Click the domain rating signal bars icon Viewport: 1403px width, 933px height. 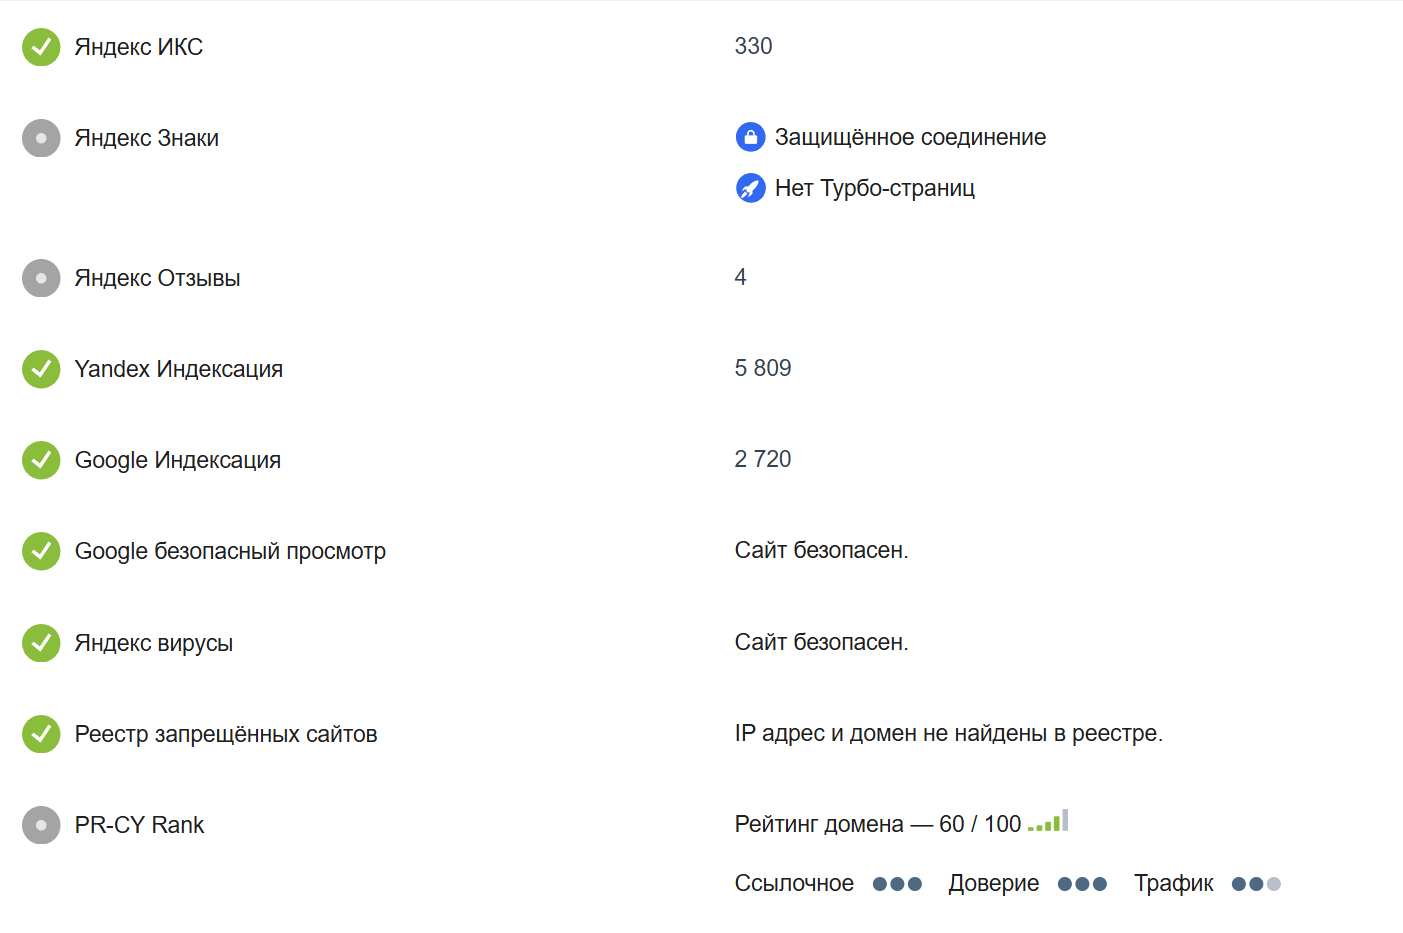point(1048,822)
